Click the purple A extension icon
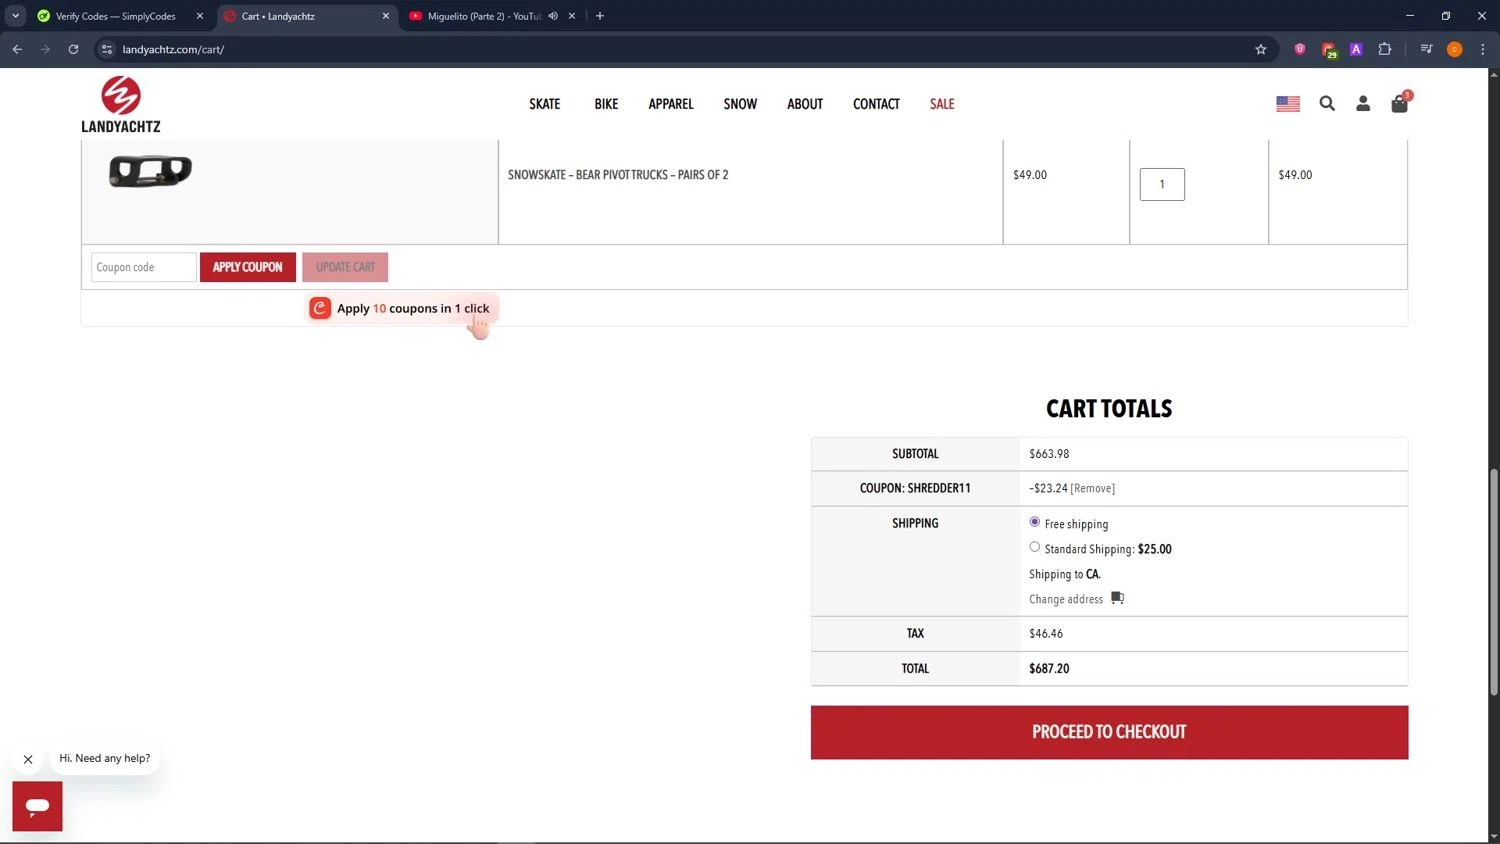 coord(1356,49)
